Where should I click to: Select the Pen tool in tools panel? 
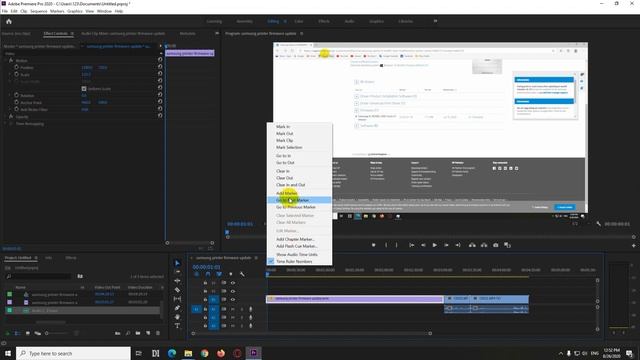pyautogui.click(x=177, y=308)
